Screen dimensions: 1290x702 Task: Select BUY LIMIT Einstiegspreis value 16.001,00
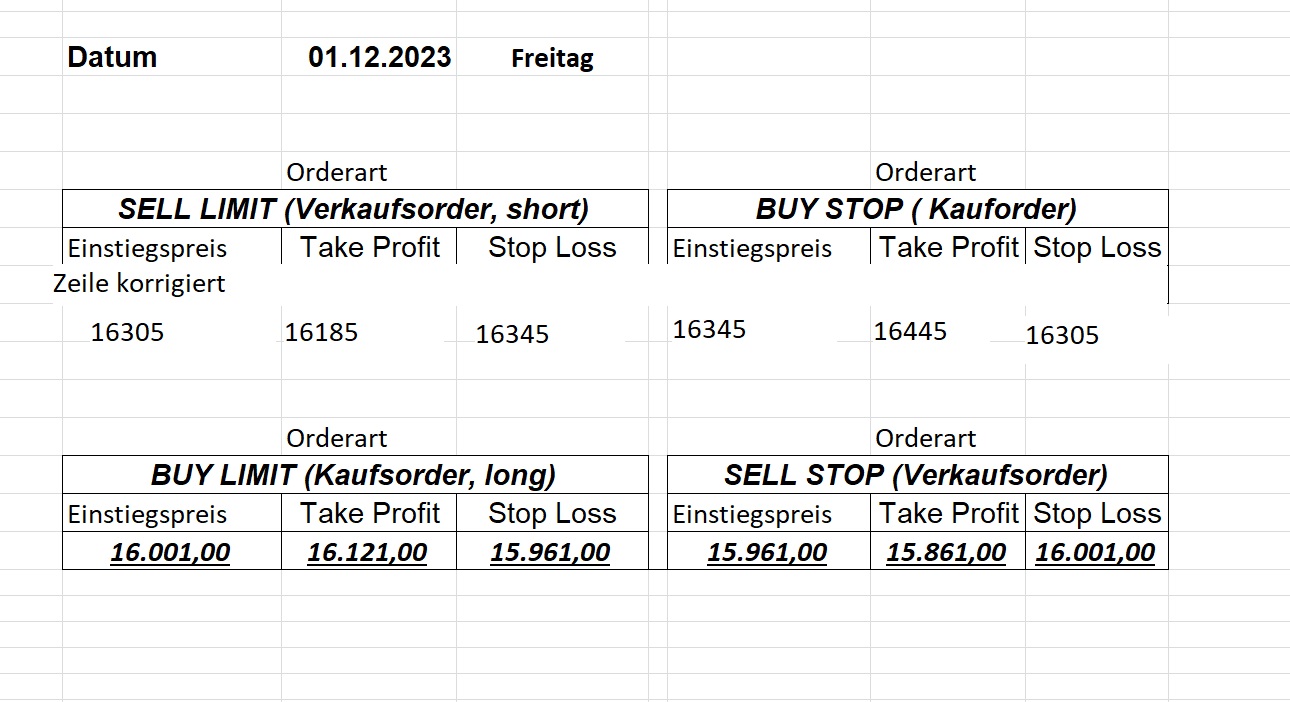click(x=170, y=552)
